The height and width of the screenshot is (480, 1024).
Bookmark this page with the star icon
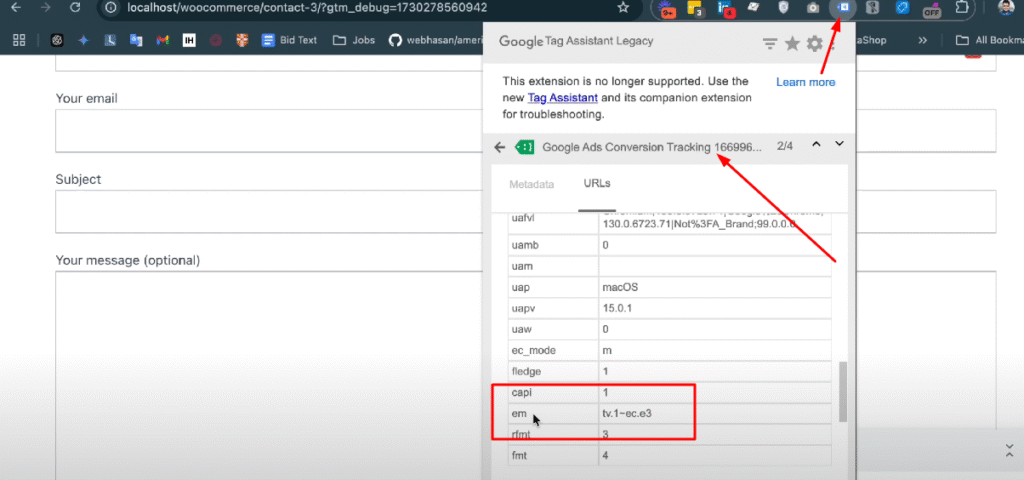click(x=623, y=8)
